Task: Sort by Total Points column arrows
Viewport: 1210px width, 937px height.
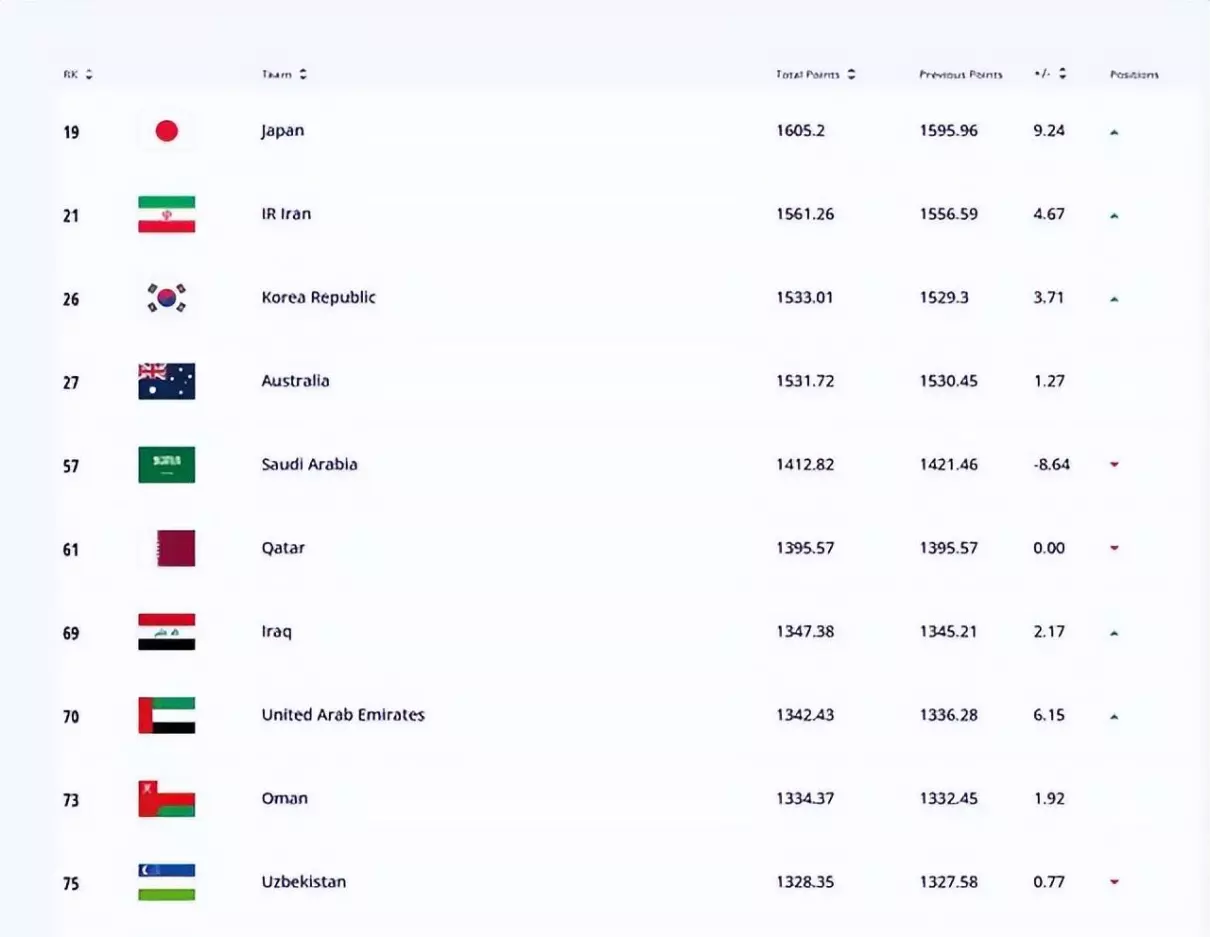Action: 851,74
